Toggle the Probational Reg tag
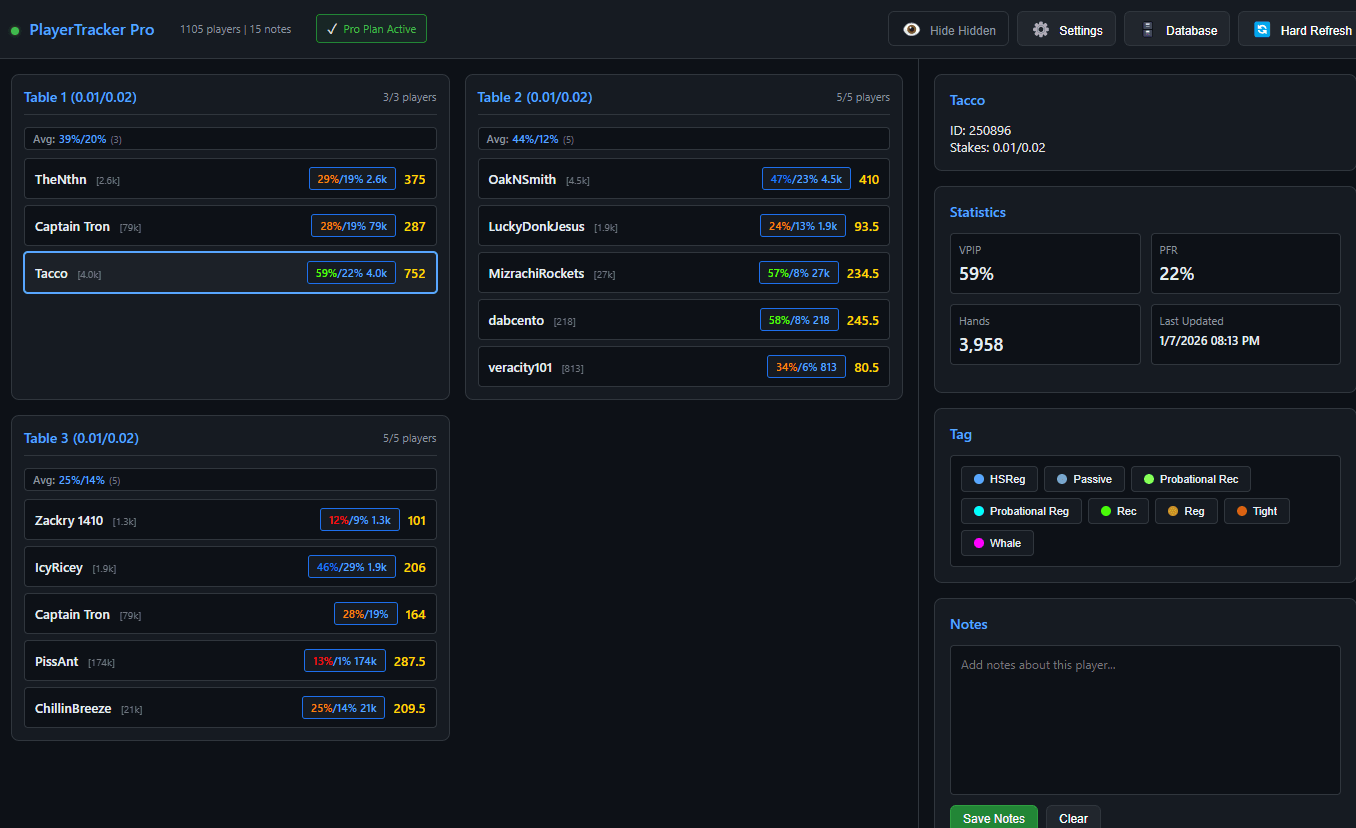The image size is (1356, 828). (1020, 511)
